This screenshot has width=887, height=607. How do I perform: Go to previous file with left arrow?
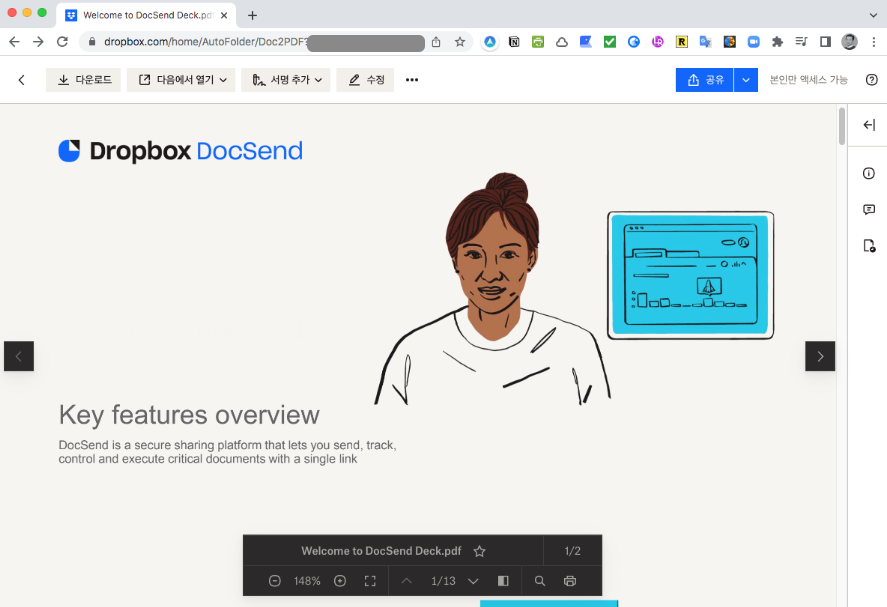19,356
